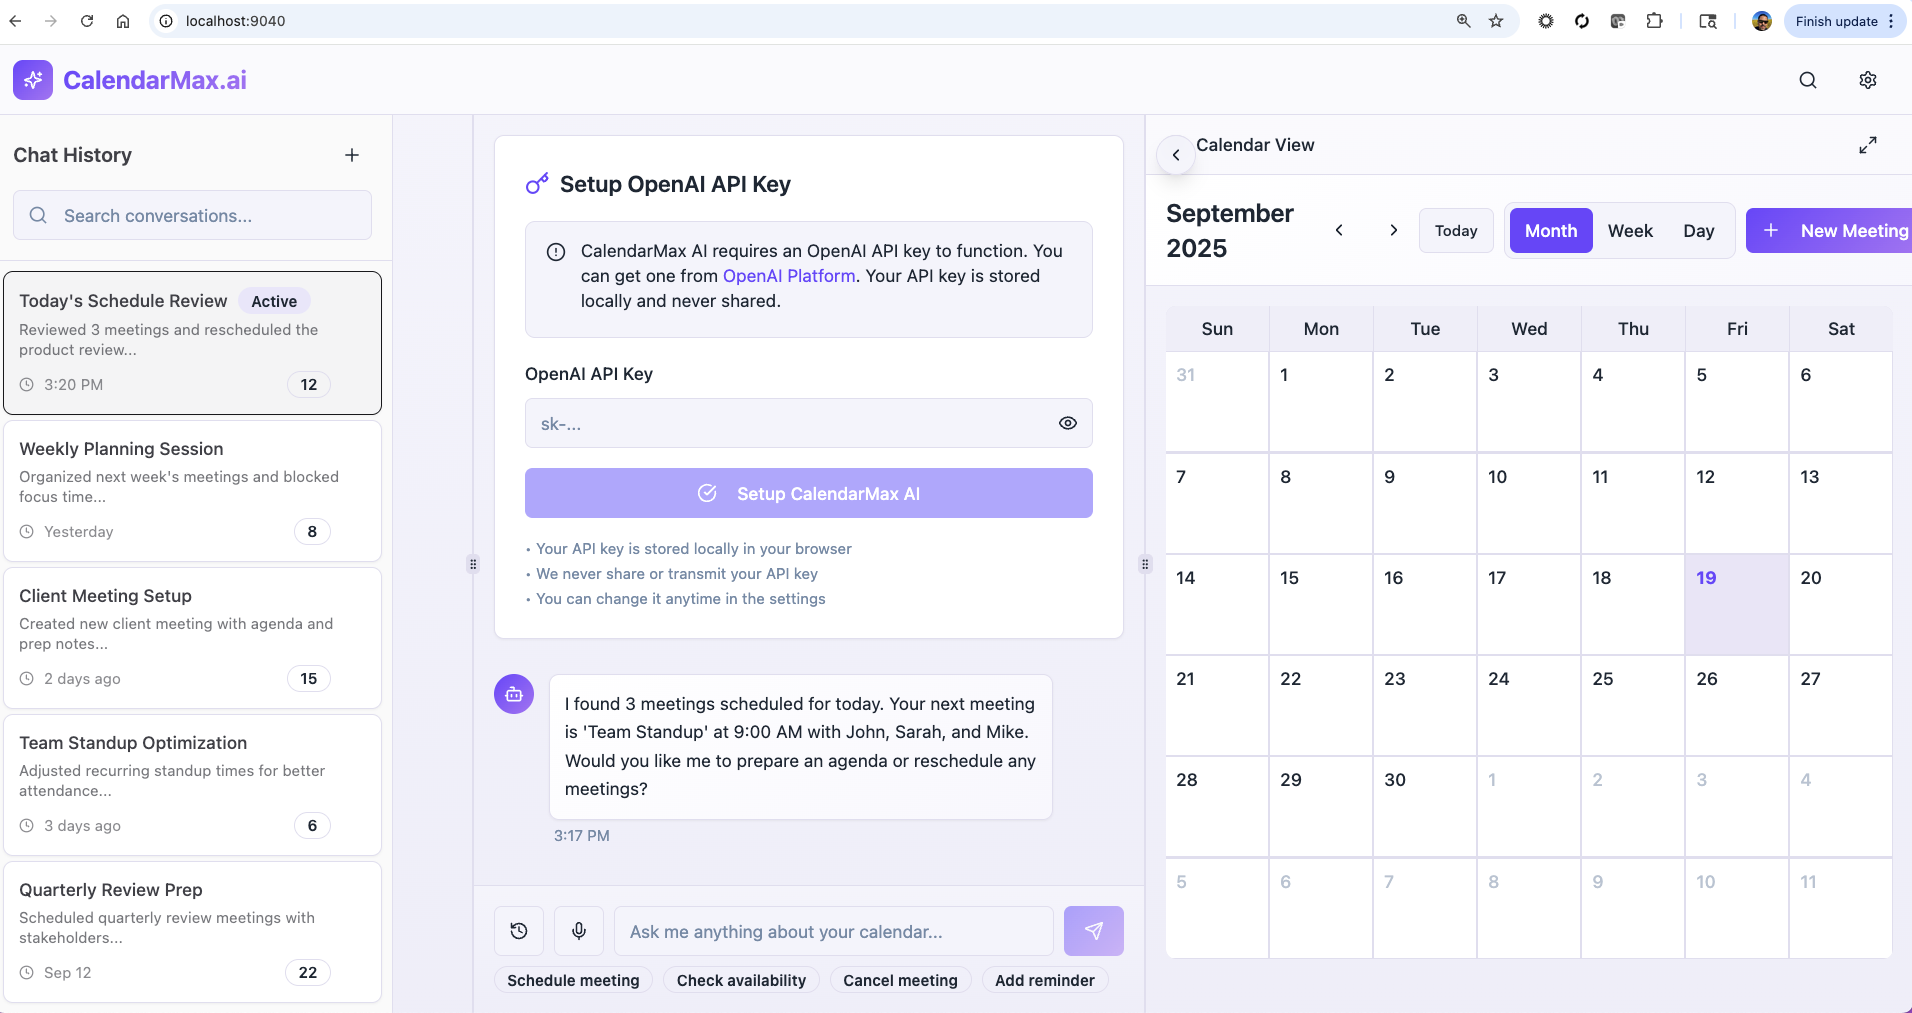1912x1013 pixels.
Task: Select September 27 calendar cell
Action: (x=1841, y=706)
